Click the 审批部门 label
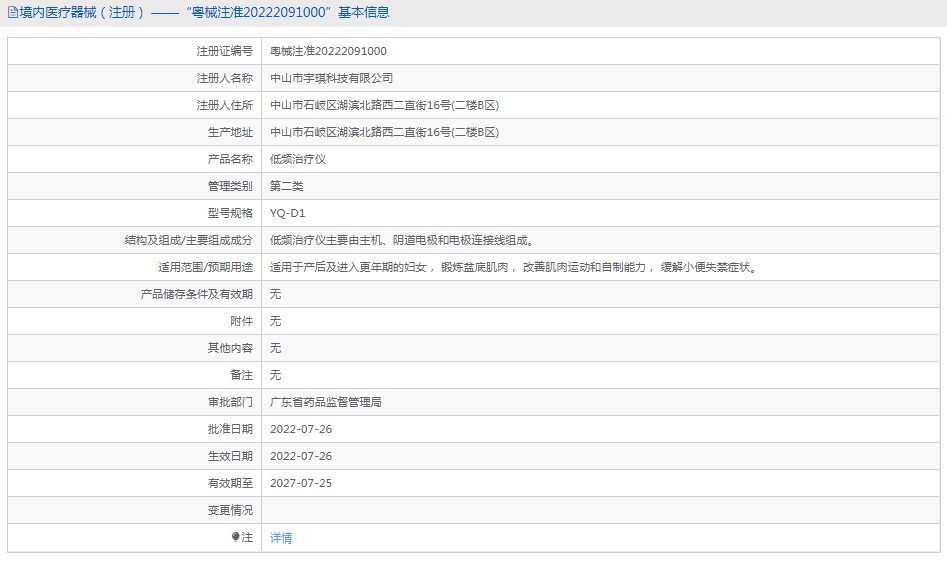 [x=230, y=402]
